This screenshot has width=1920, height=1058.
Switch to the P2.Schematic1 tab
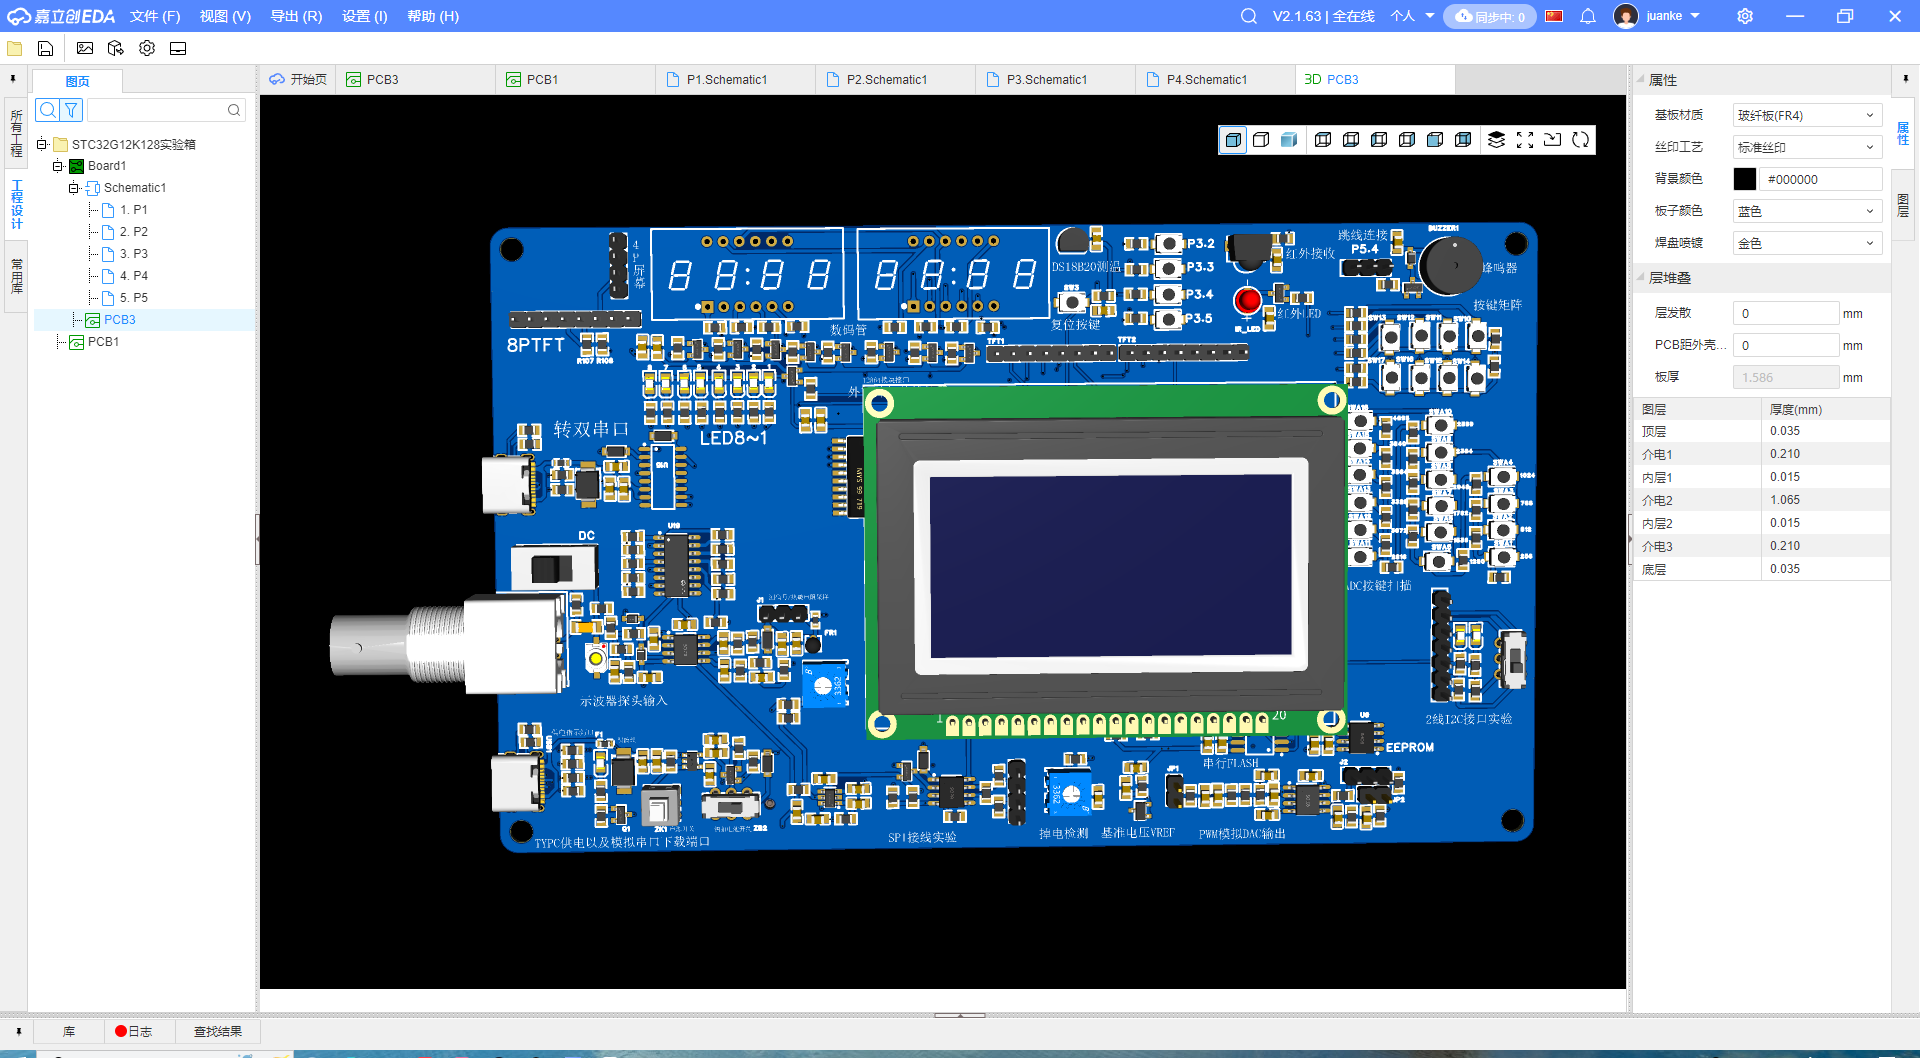886,80
